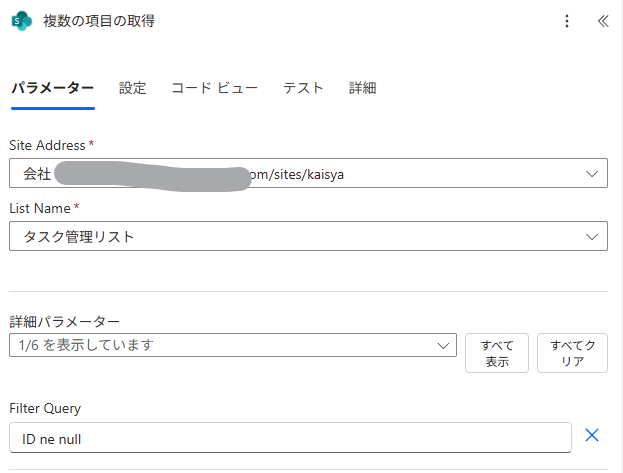Click the 複数の項目の取得 action title

(x=99, y=21)
